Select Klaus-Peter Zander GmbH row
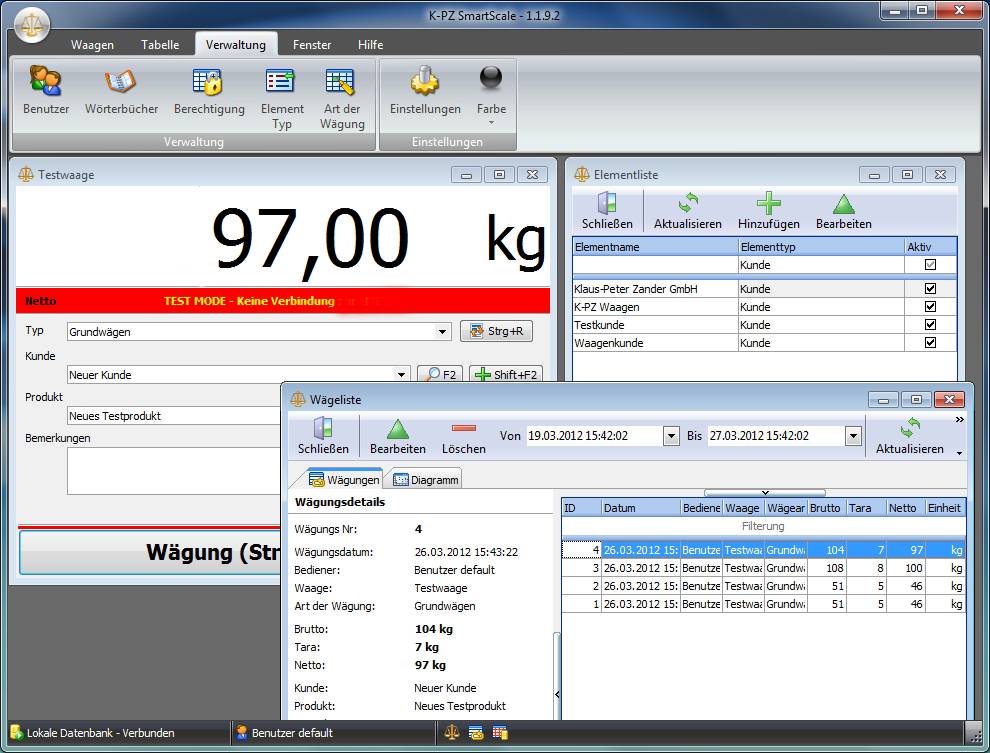 point(765,289)
